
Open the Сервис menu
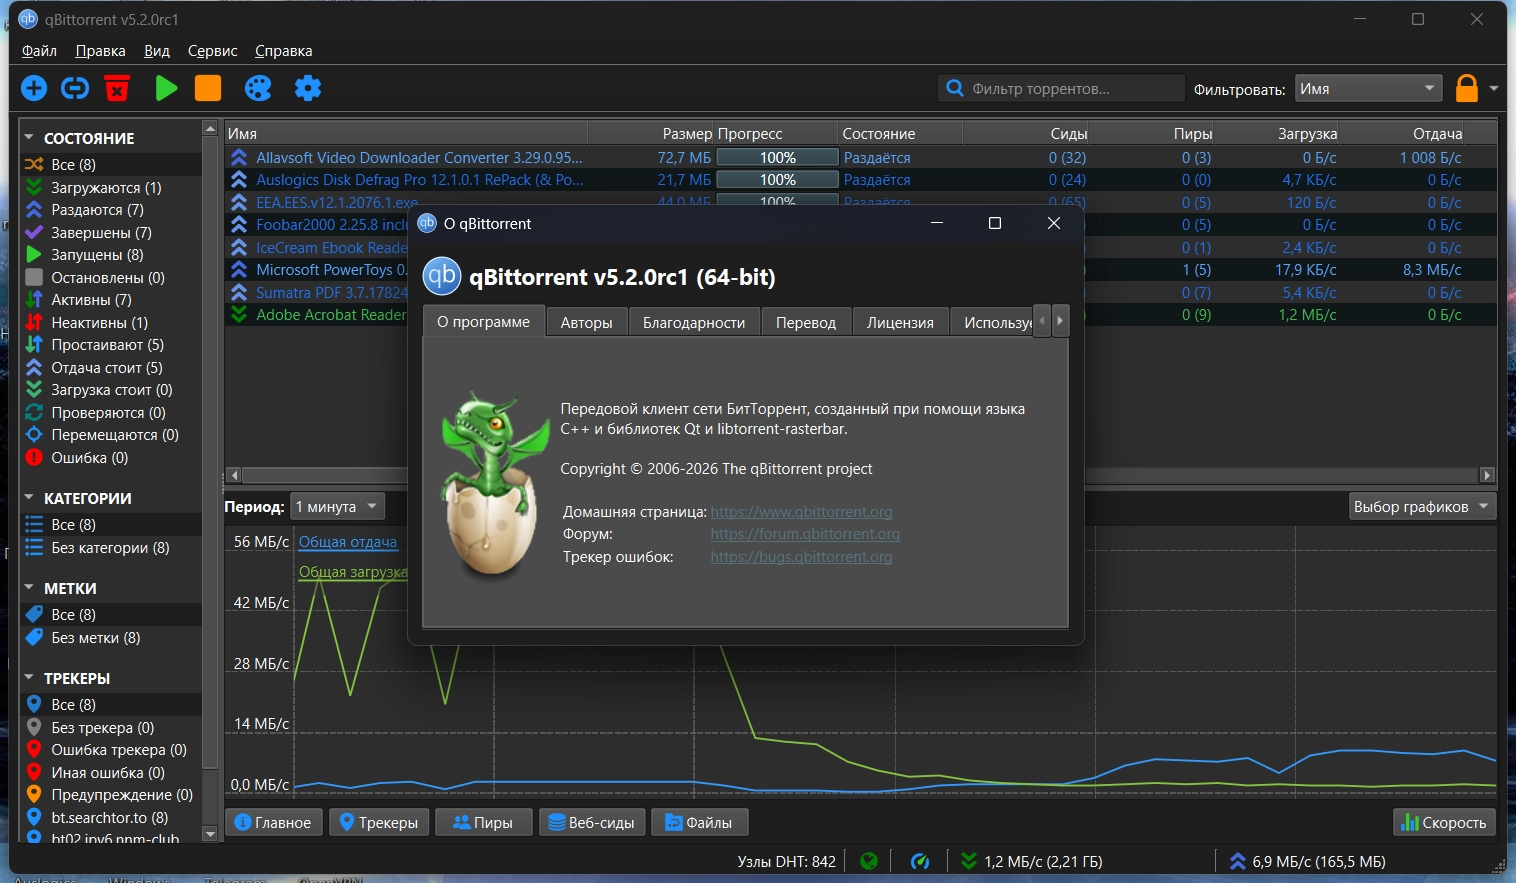pyautogui.click(x=212, y=51)
